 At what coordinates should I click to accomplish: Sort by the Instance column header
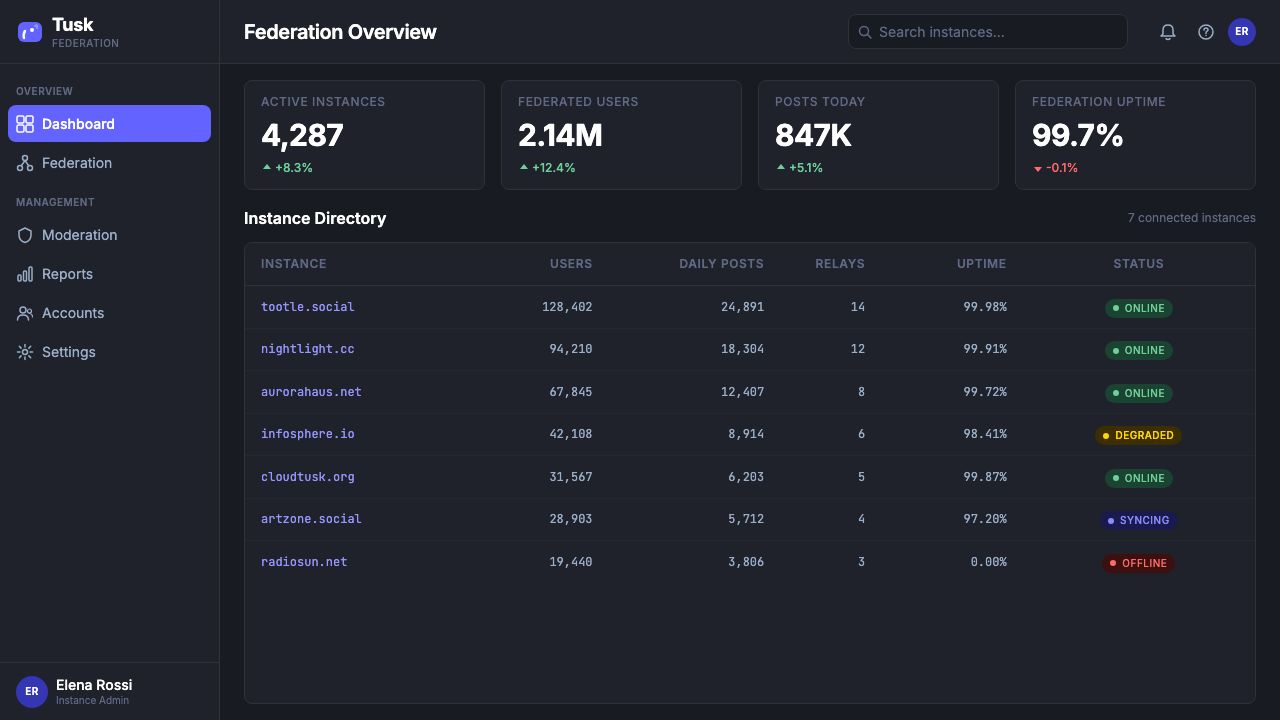coord(294,264)
